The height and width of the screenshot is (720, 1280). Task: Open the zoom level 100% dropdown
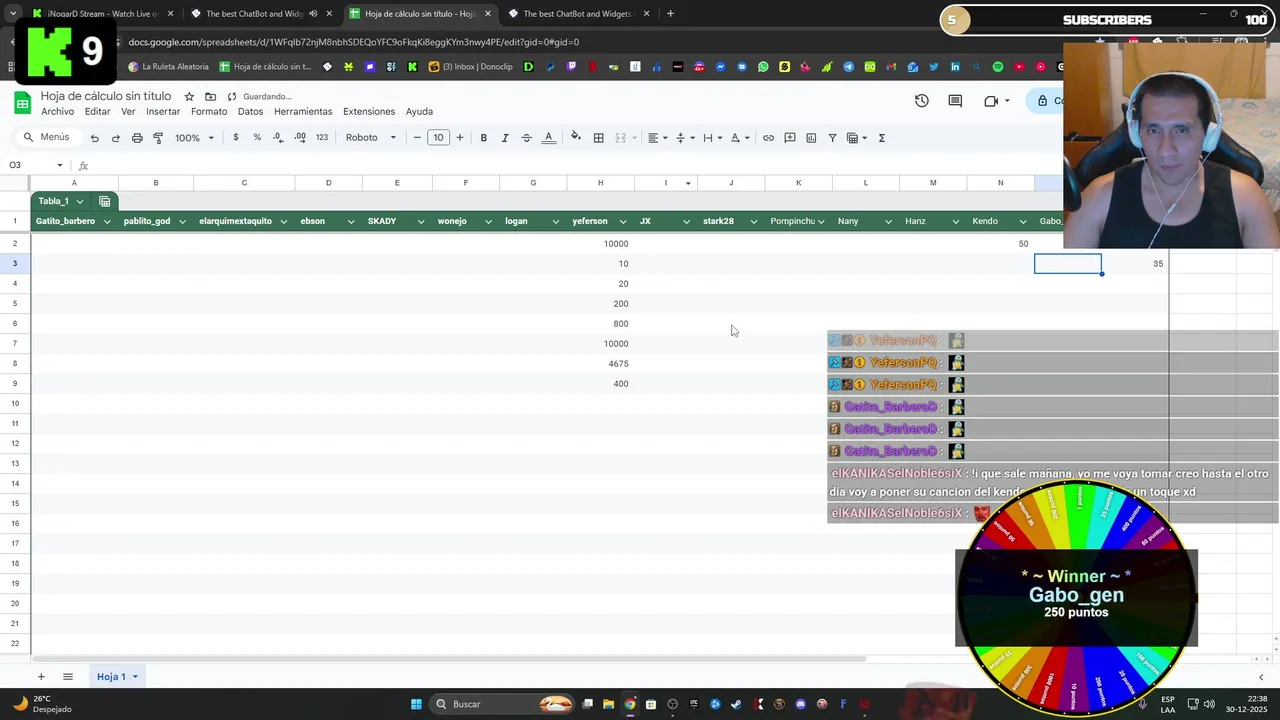[194, 138]
